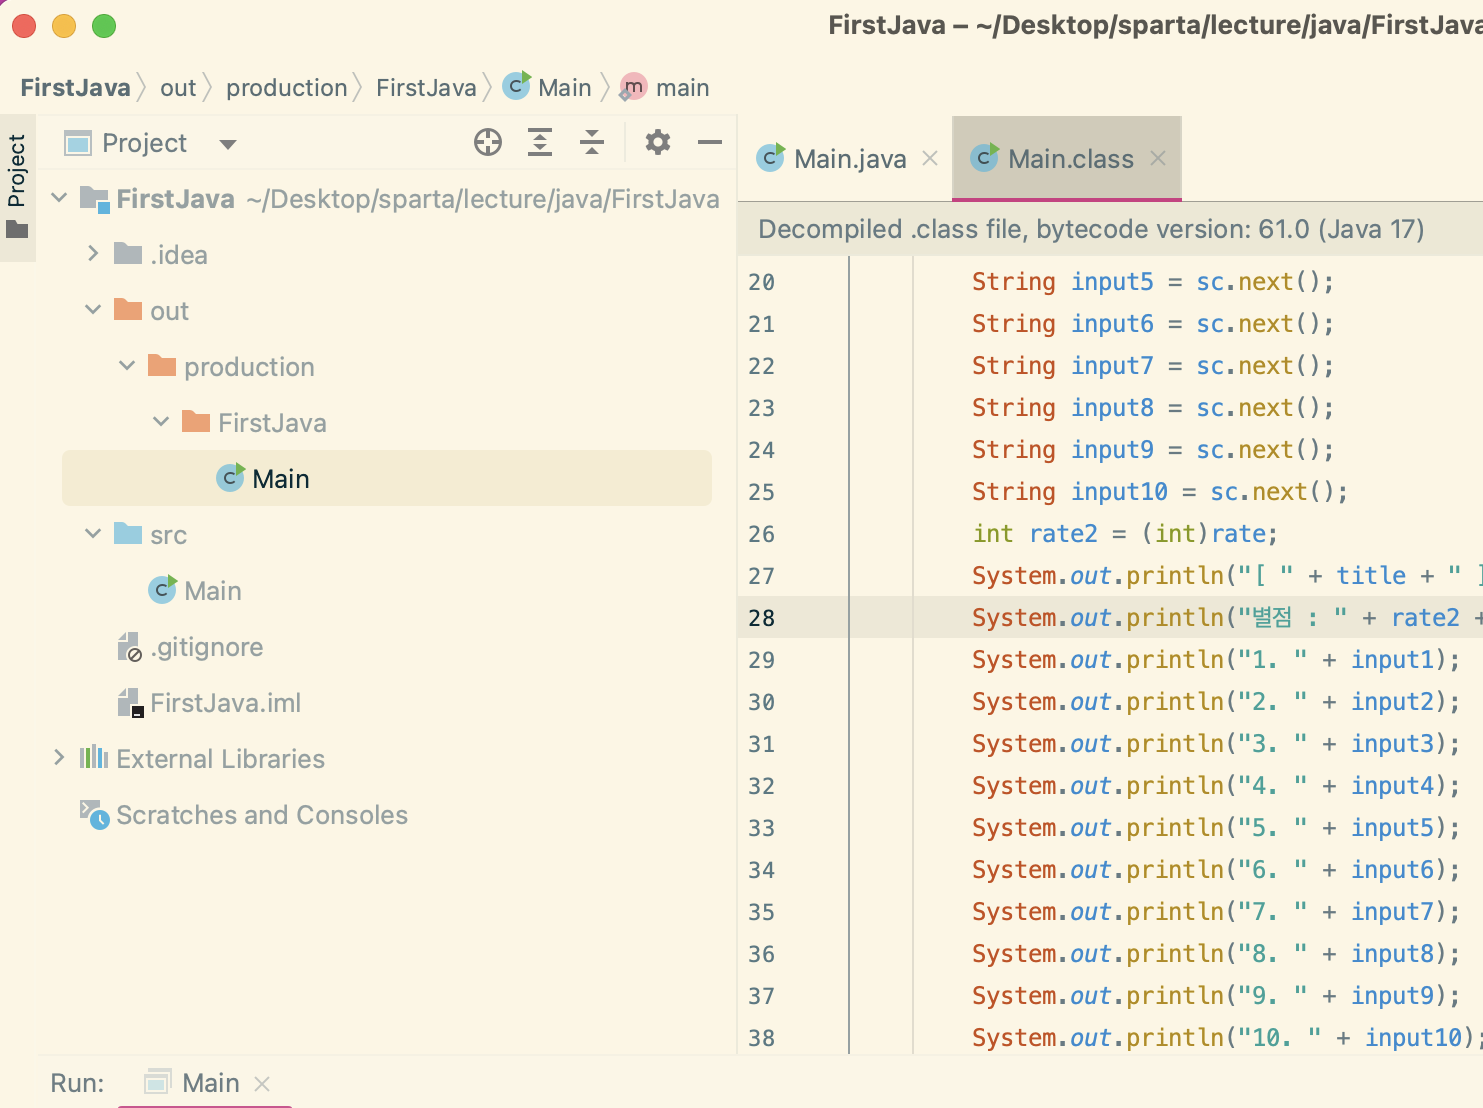The width and height of the screenshot is (1483, 1108).
Task: Click FirstJava breadcrumb in navigation bar
Action: (75, 88)
